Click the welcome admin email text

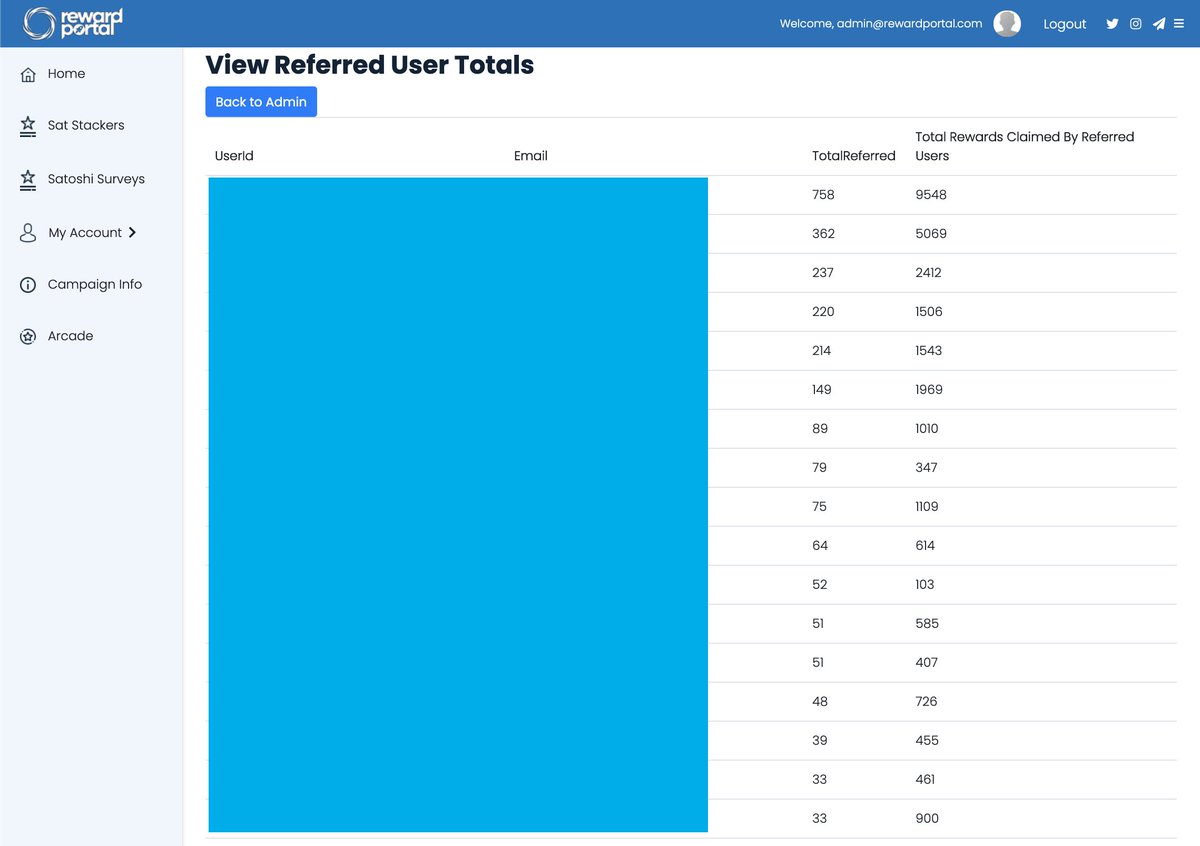click(x=881, y=24)
